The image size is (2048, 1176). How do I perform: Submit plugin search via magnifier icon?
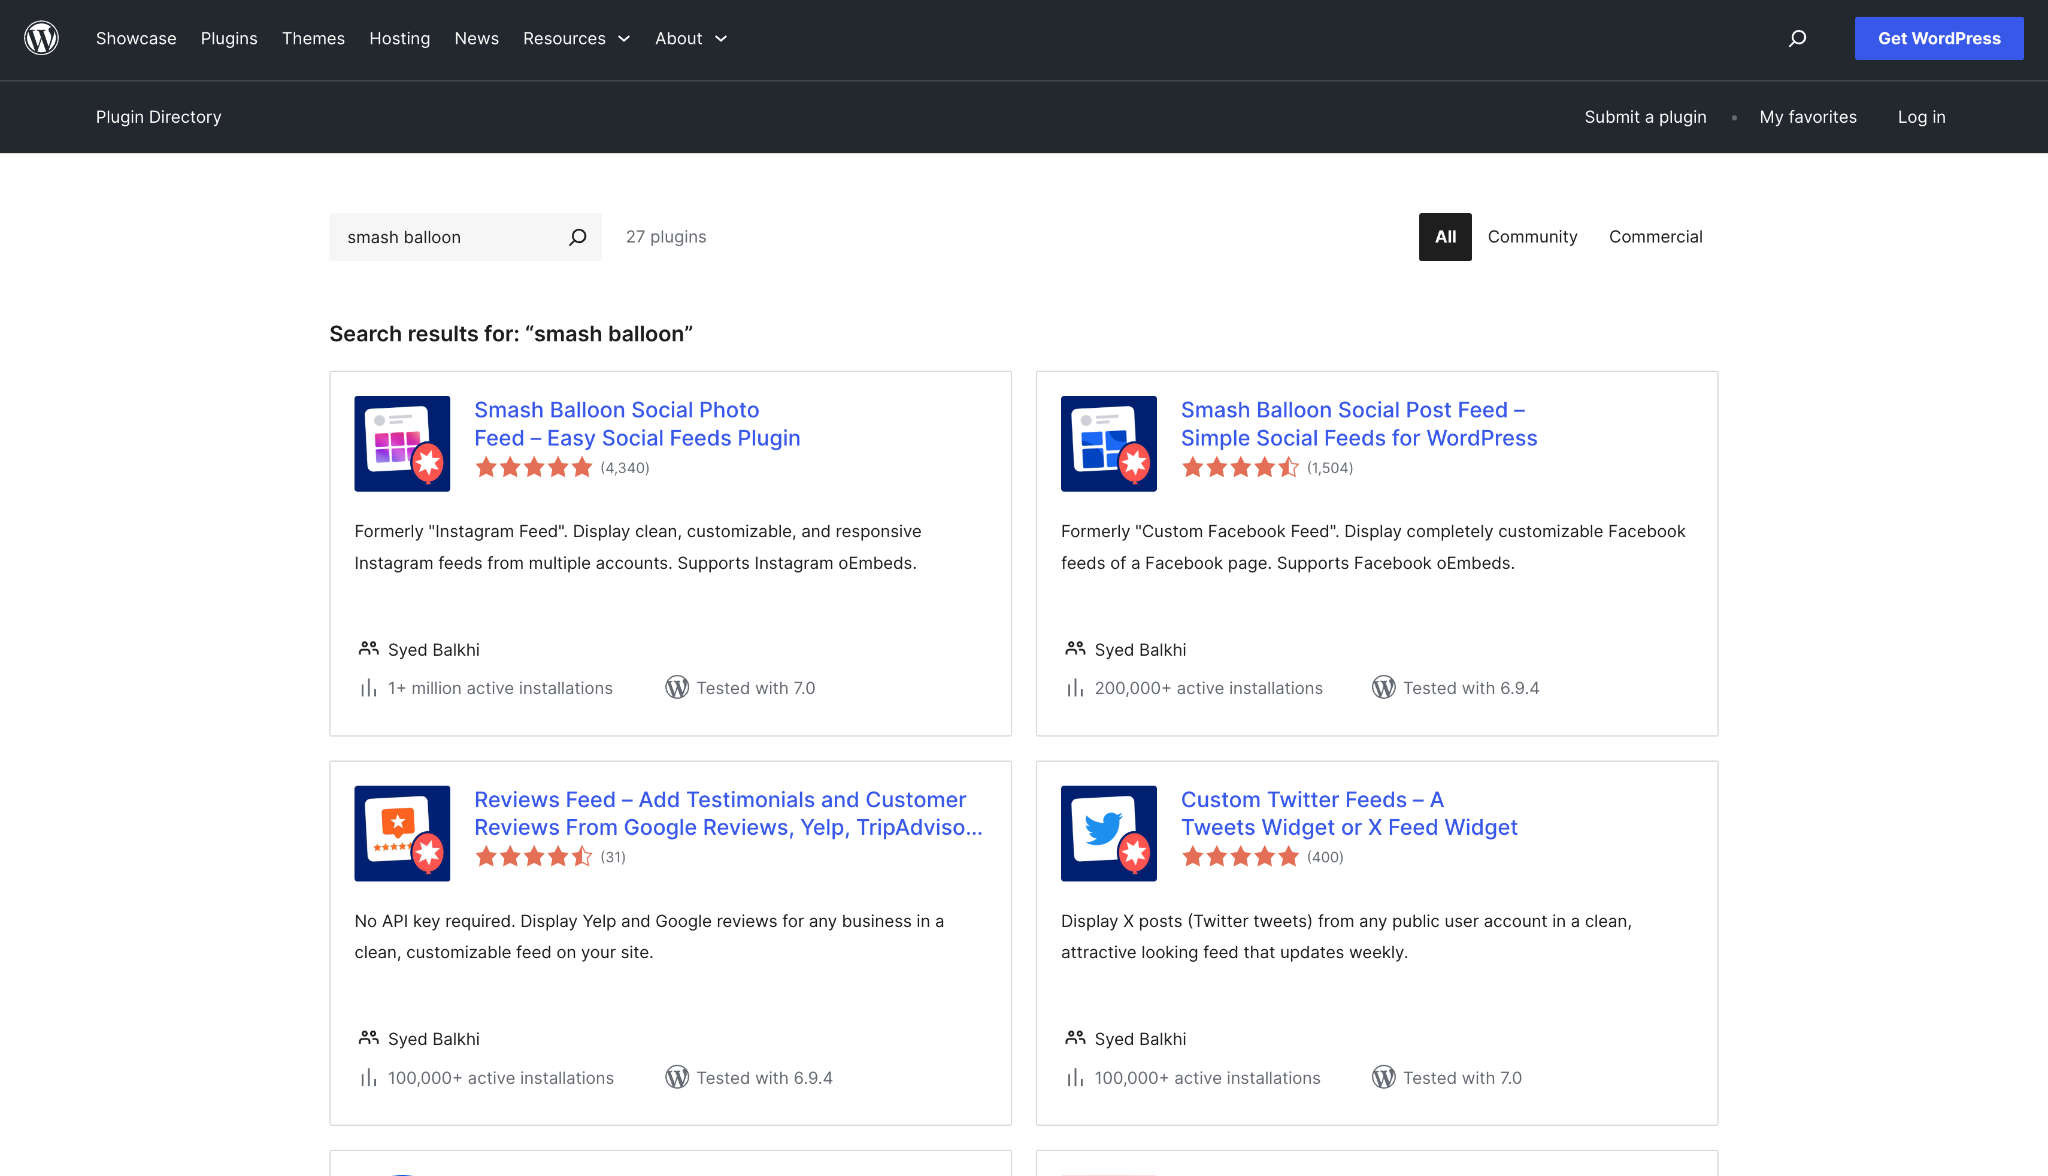(x=577, y=237)
